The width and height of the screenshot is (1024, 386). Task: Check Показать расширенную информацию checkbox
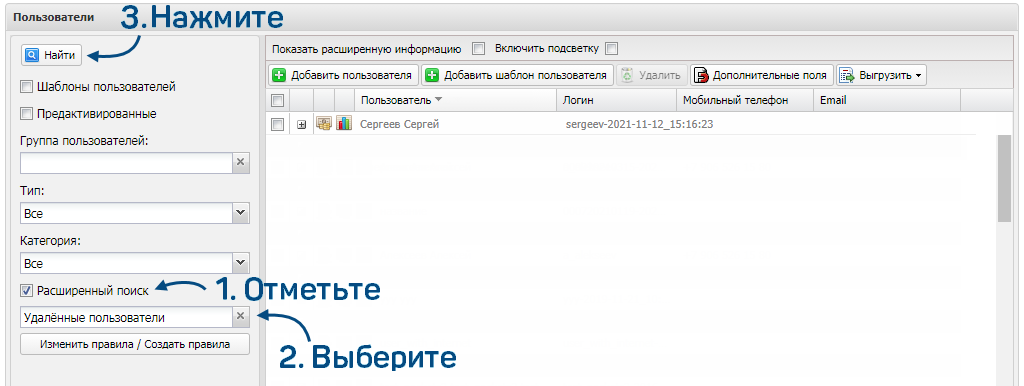pos(479,49)
